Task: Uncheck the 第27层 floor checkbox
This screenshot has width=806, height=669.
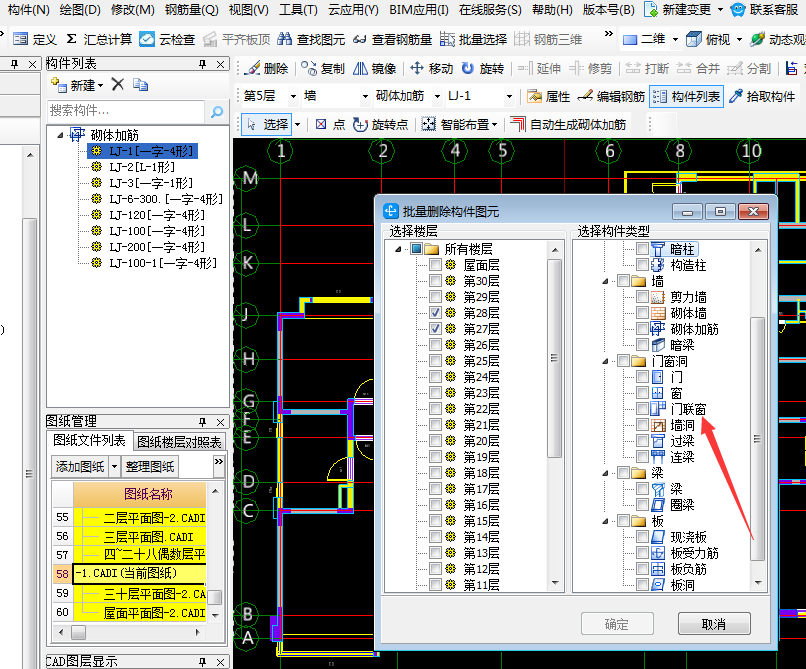Action: pos(435,329)
